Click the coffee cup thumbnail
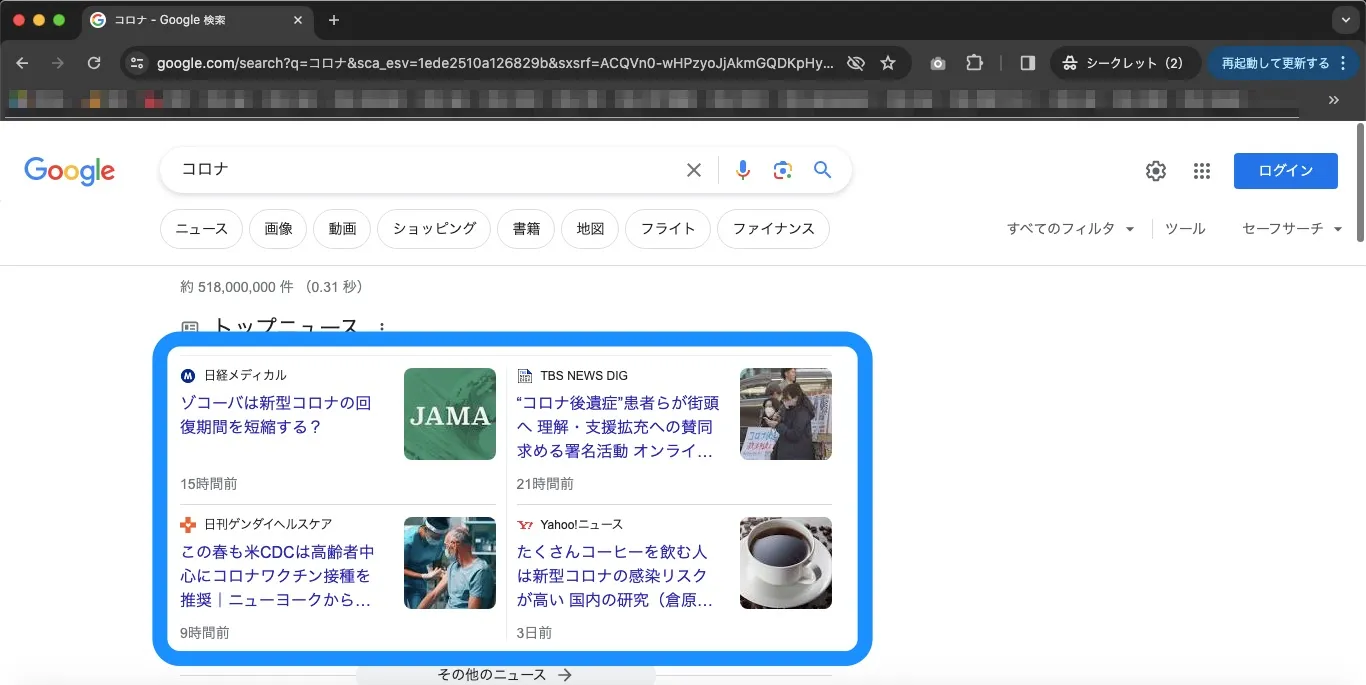The width and height of the screenshot is (1366, 685). tap(786, 563)
